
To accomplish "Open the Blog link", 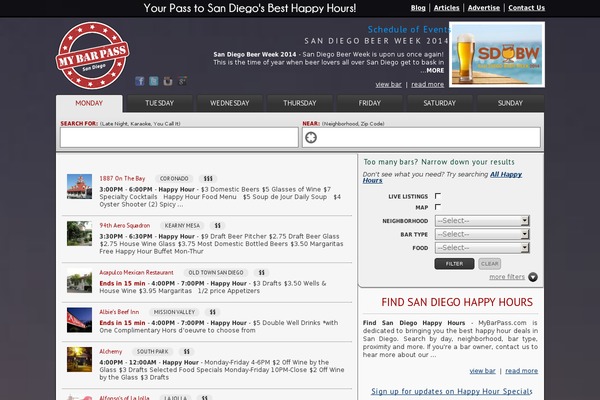I will click(418, 8).
